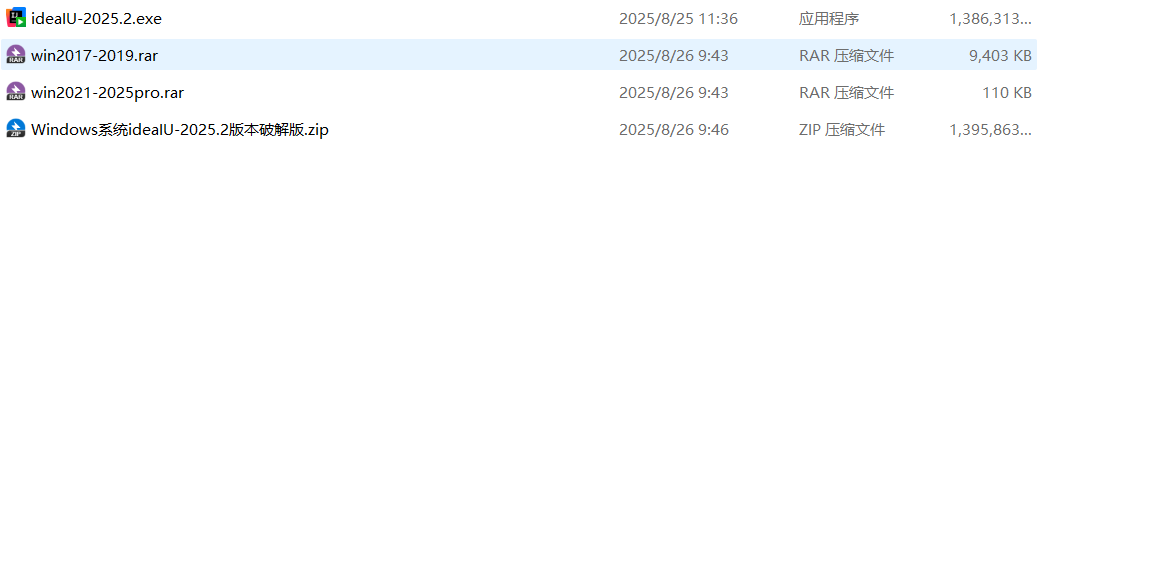This screenshot has width=1150, height=570.
Task: Click date 2025/8/26 9:43 of win2017-2019.rar
Action: (x=673, y=55)
